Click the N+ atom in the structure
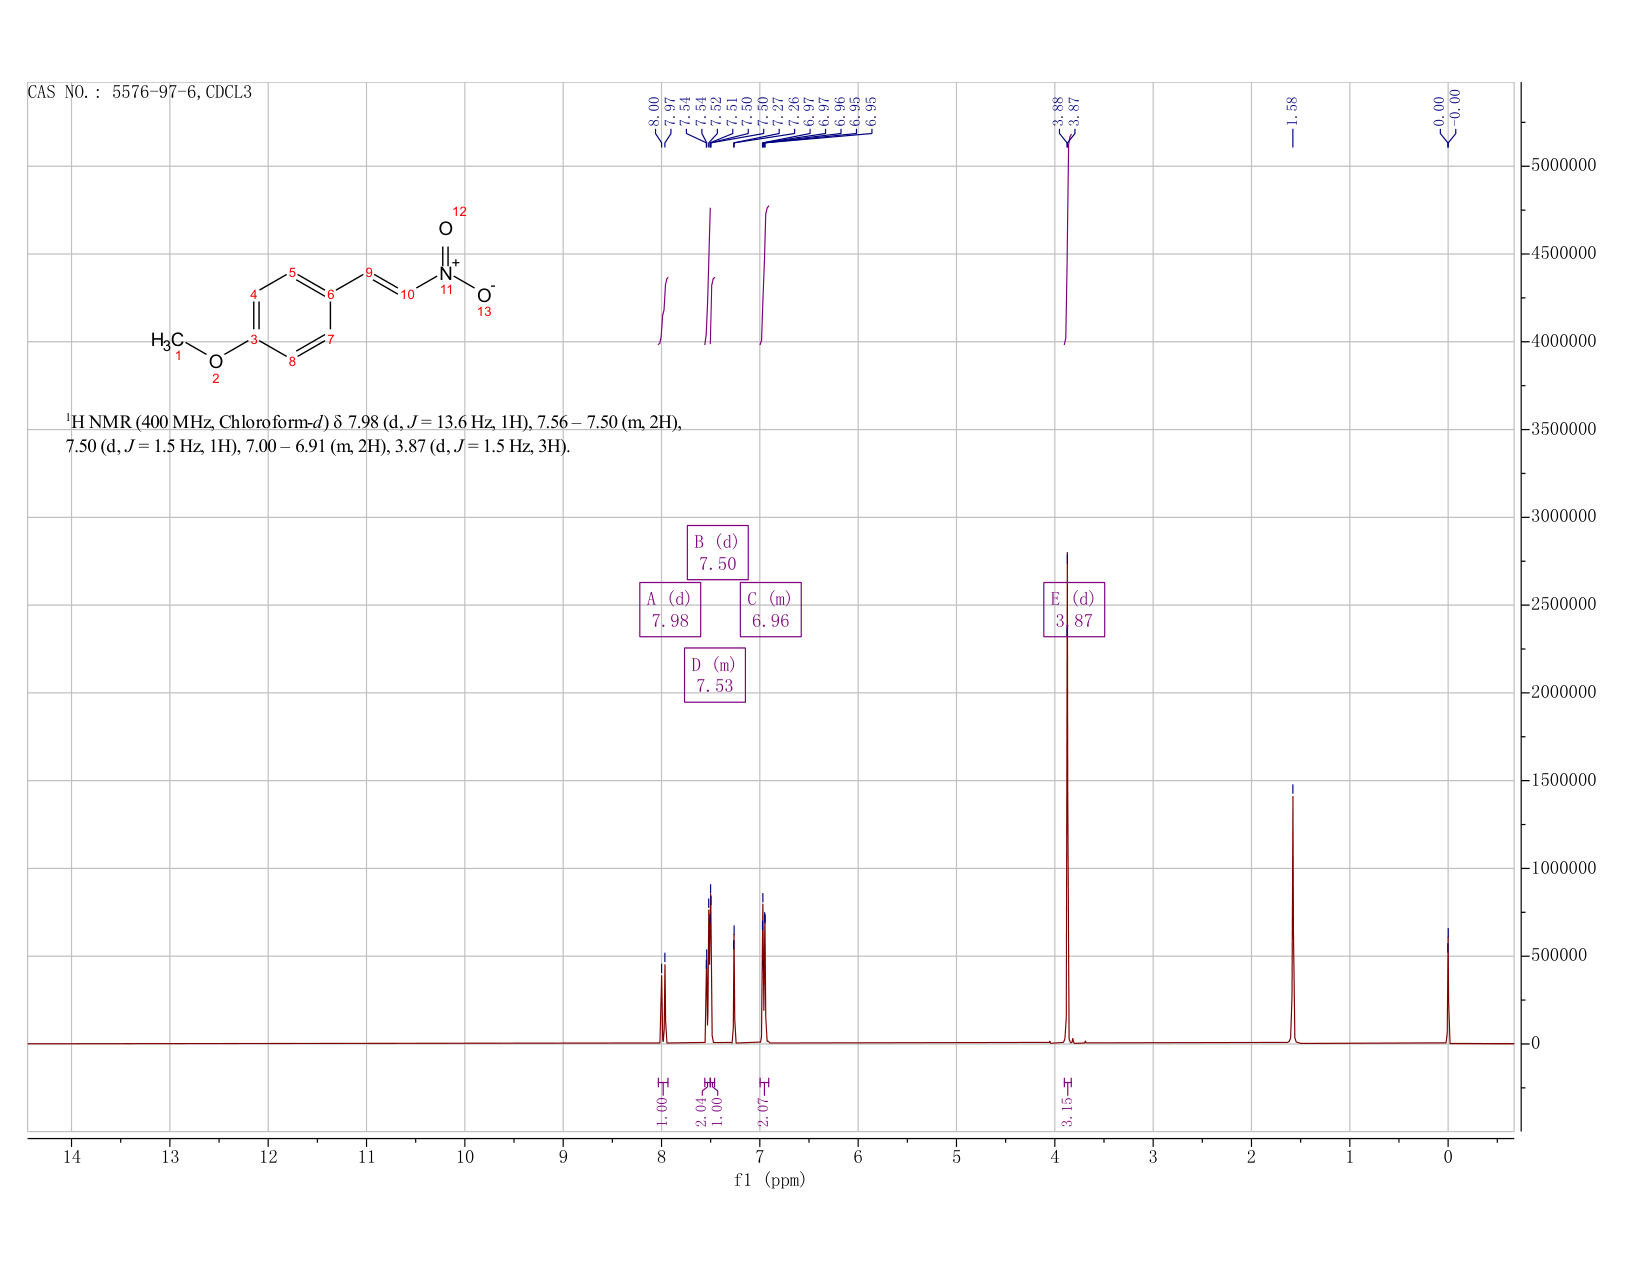 pyautogui.click(x=447, y=272)
